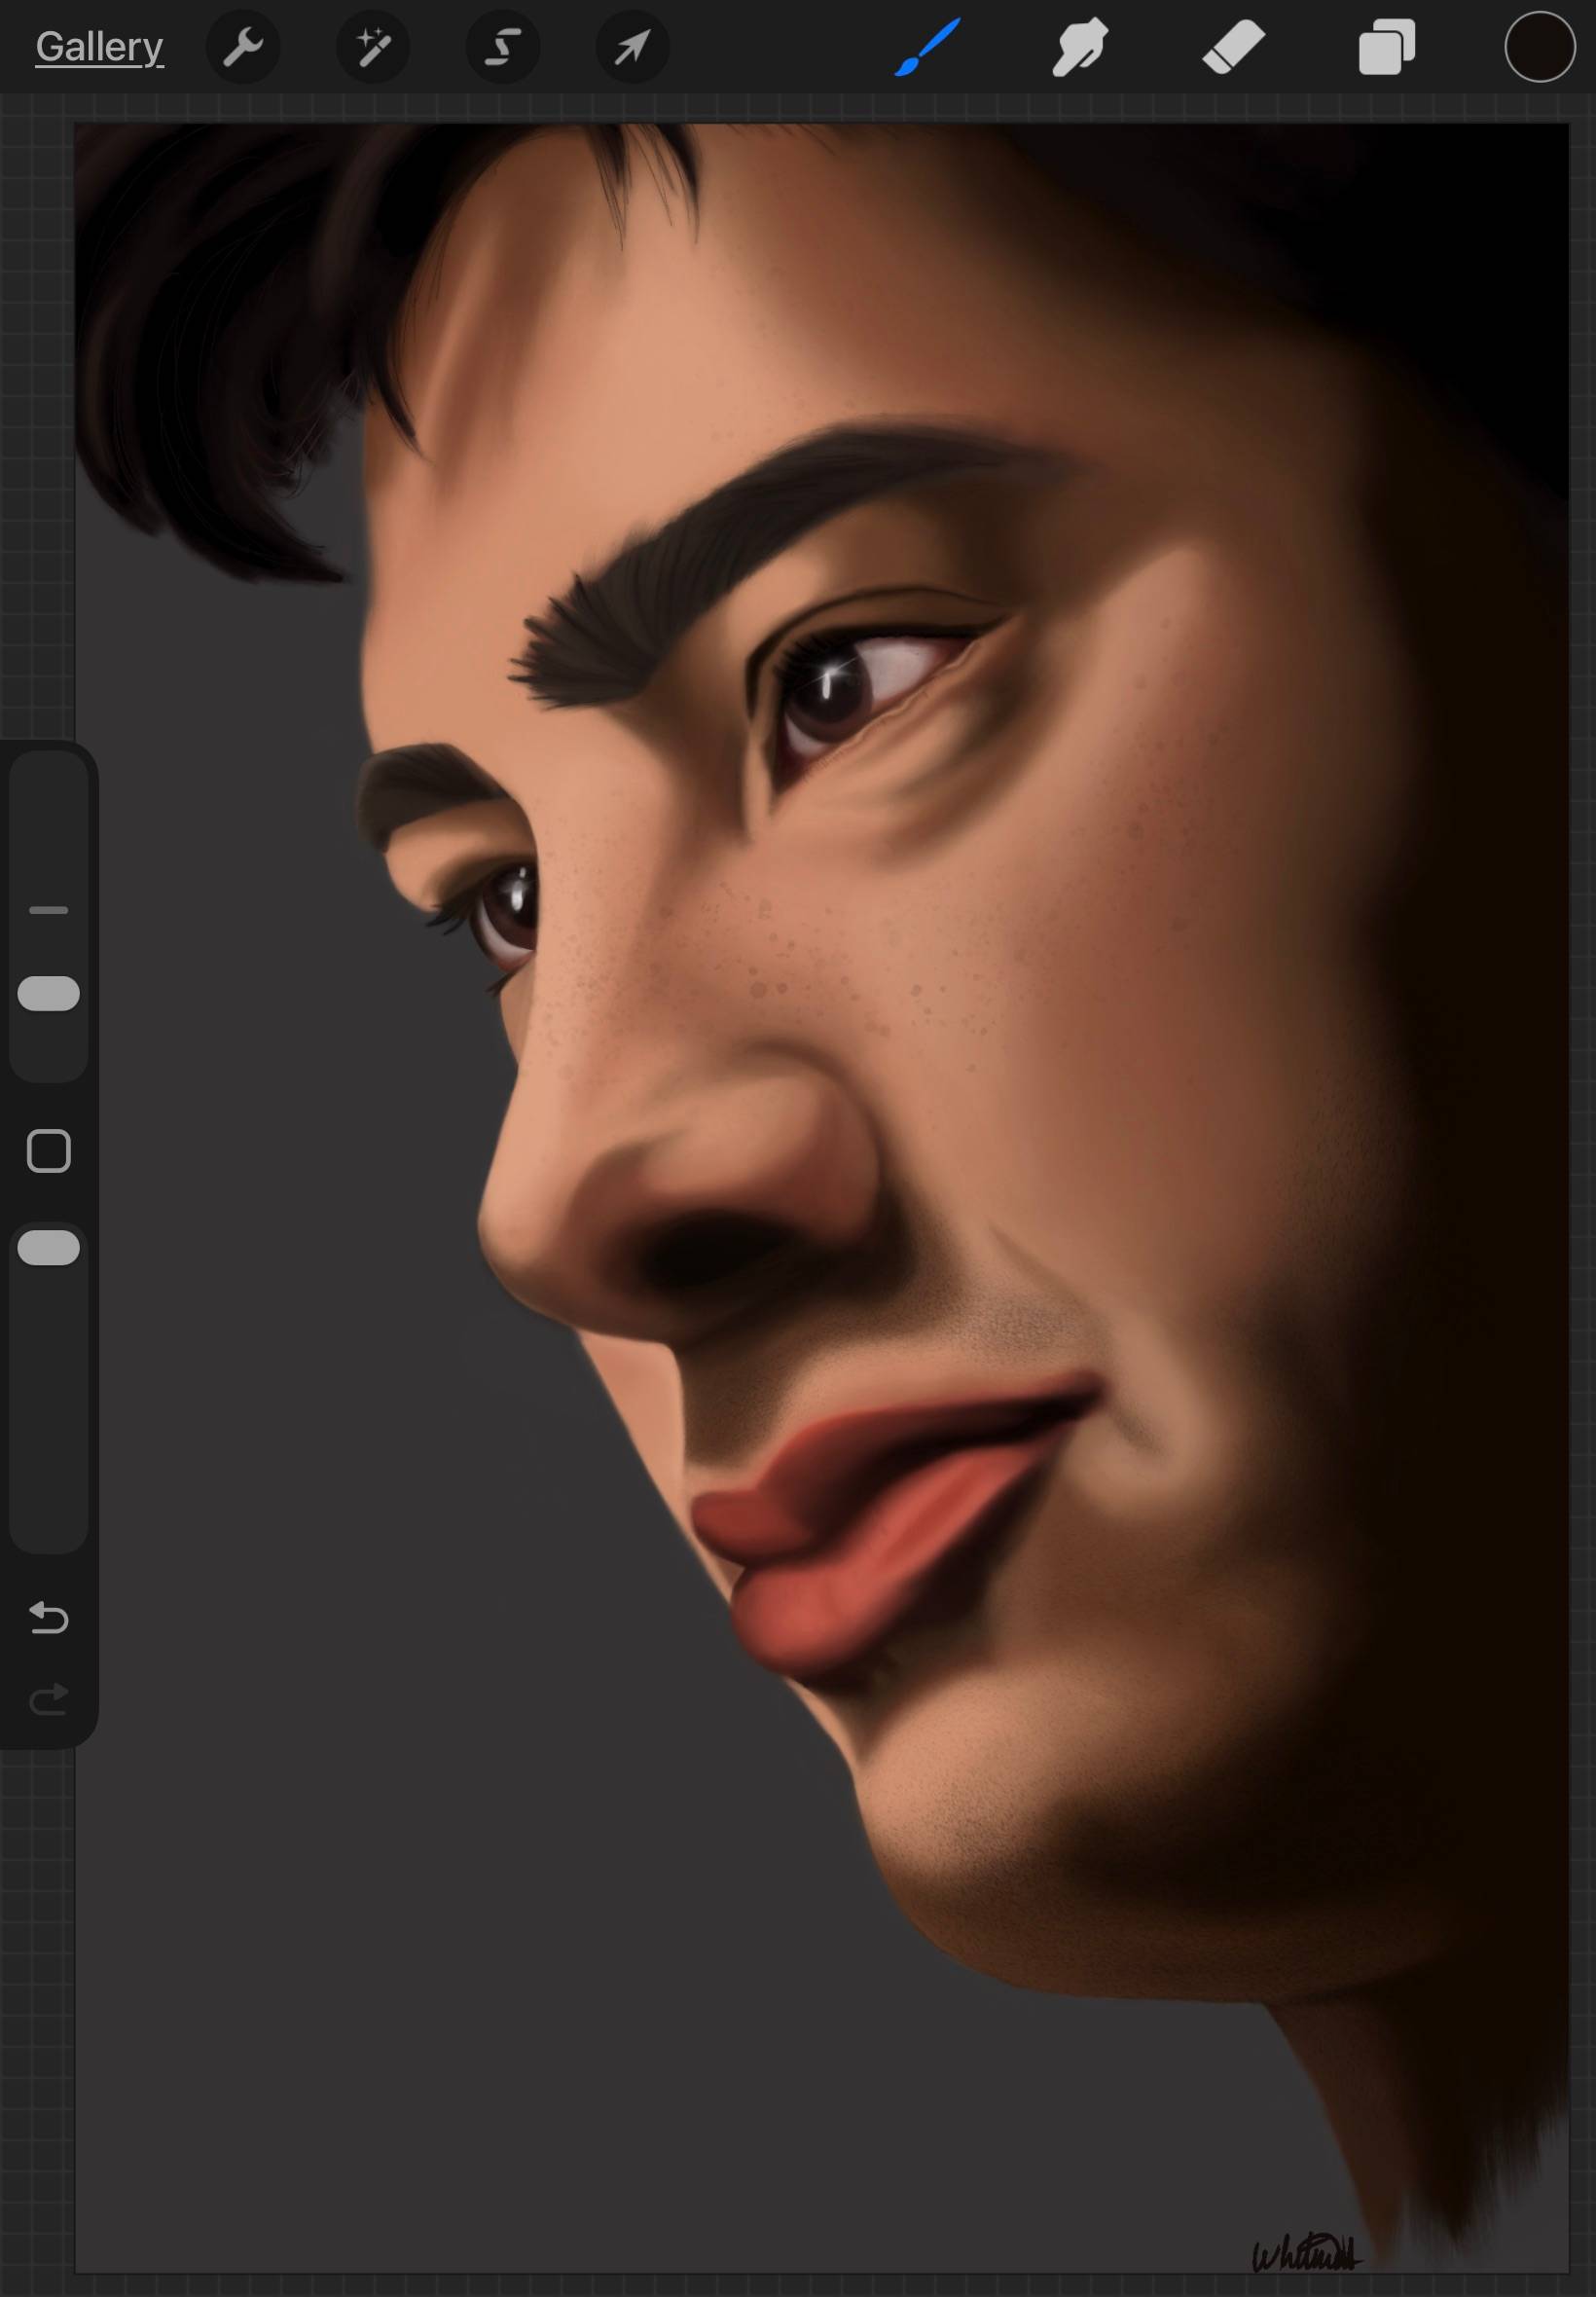Activate the Selection tool

[x=503, y=47]
